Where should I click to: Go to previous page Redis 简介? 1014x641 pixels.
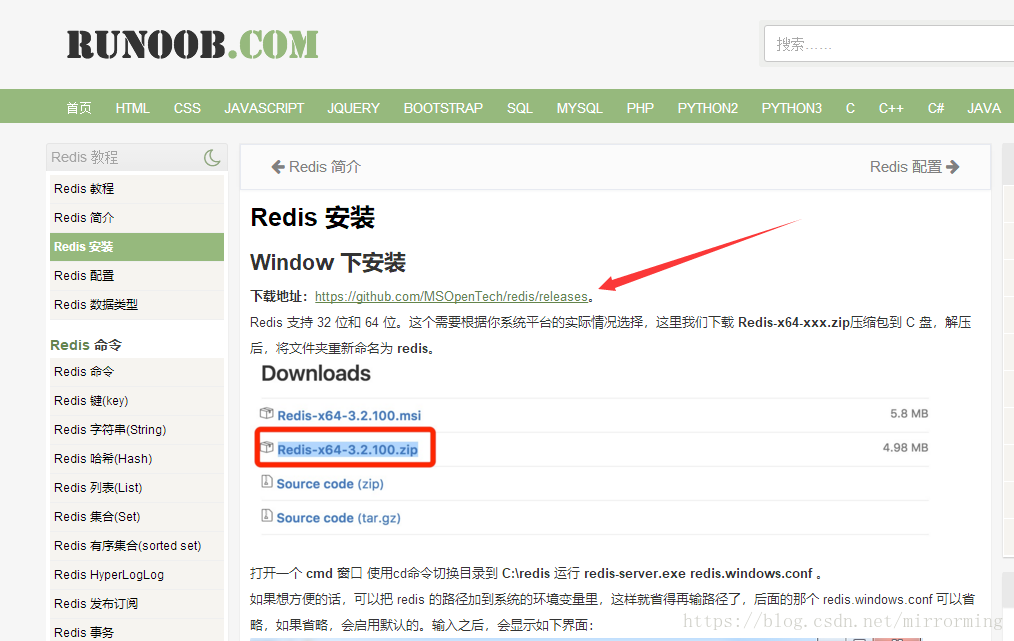click(x=316, y=167)
